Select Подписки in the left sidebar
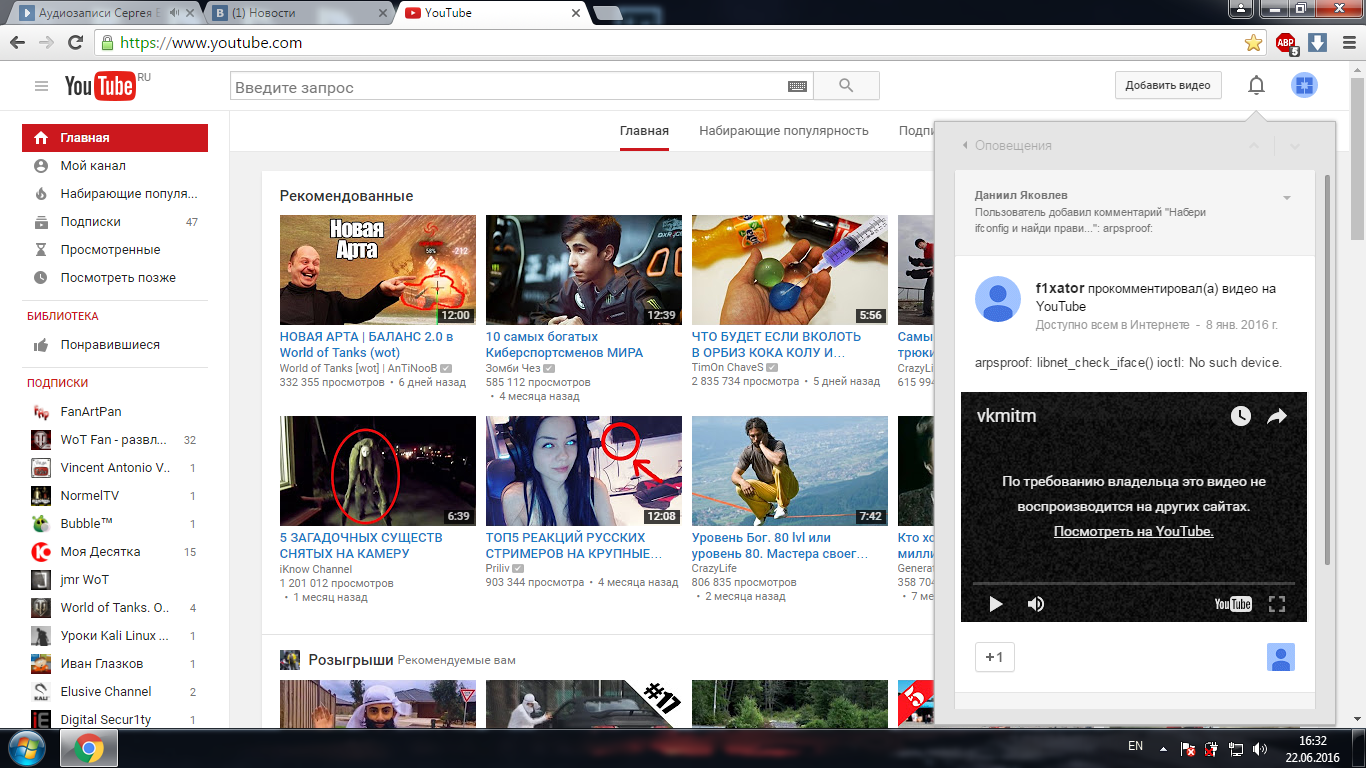The width and height of the screenshot is (1366, 768). [90, 222]
